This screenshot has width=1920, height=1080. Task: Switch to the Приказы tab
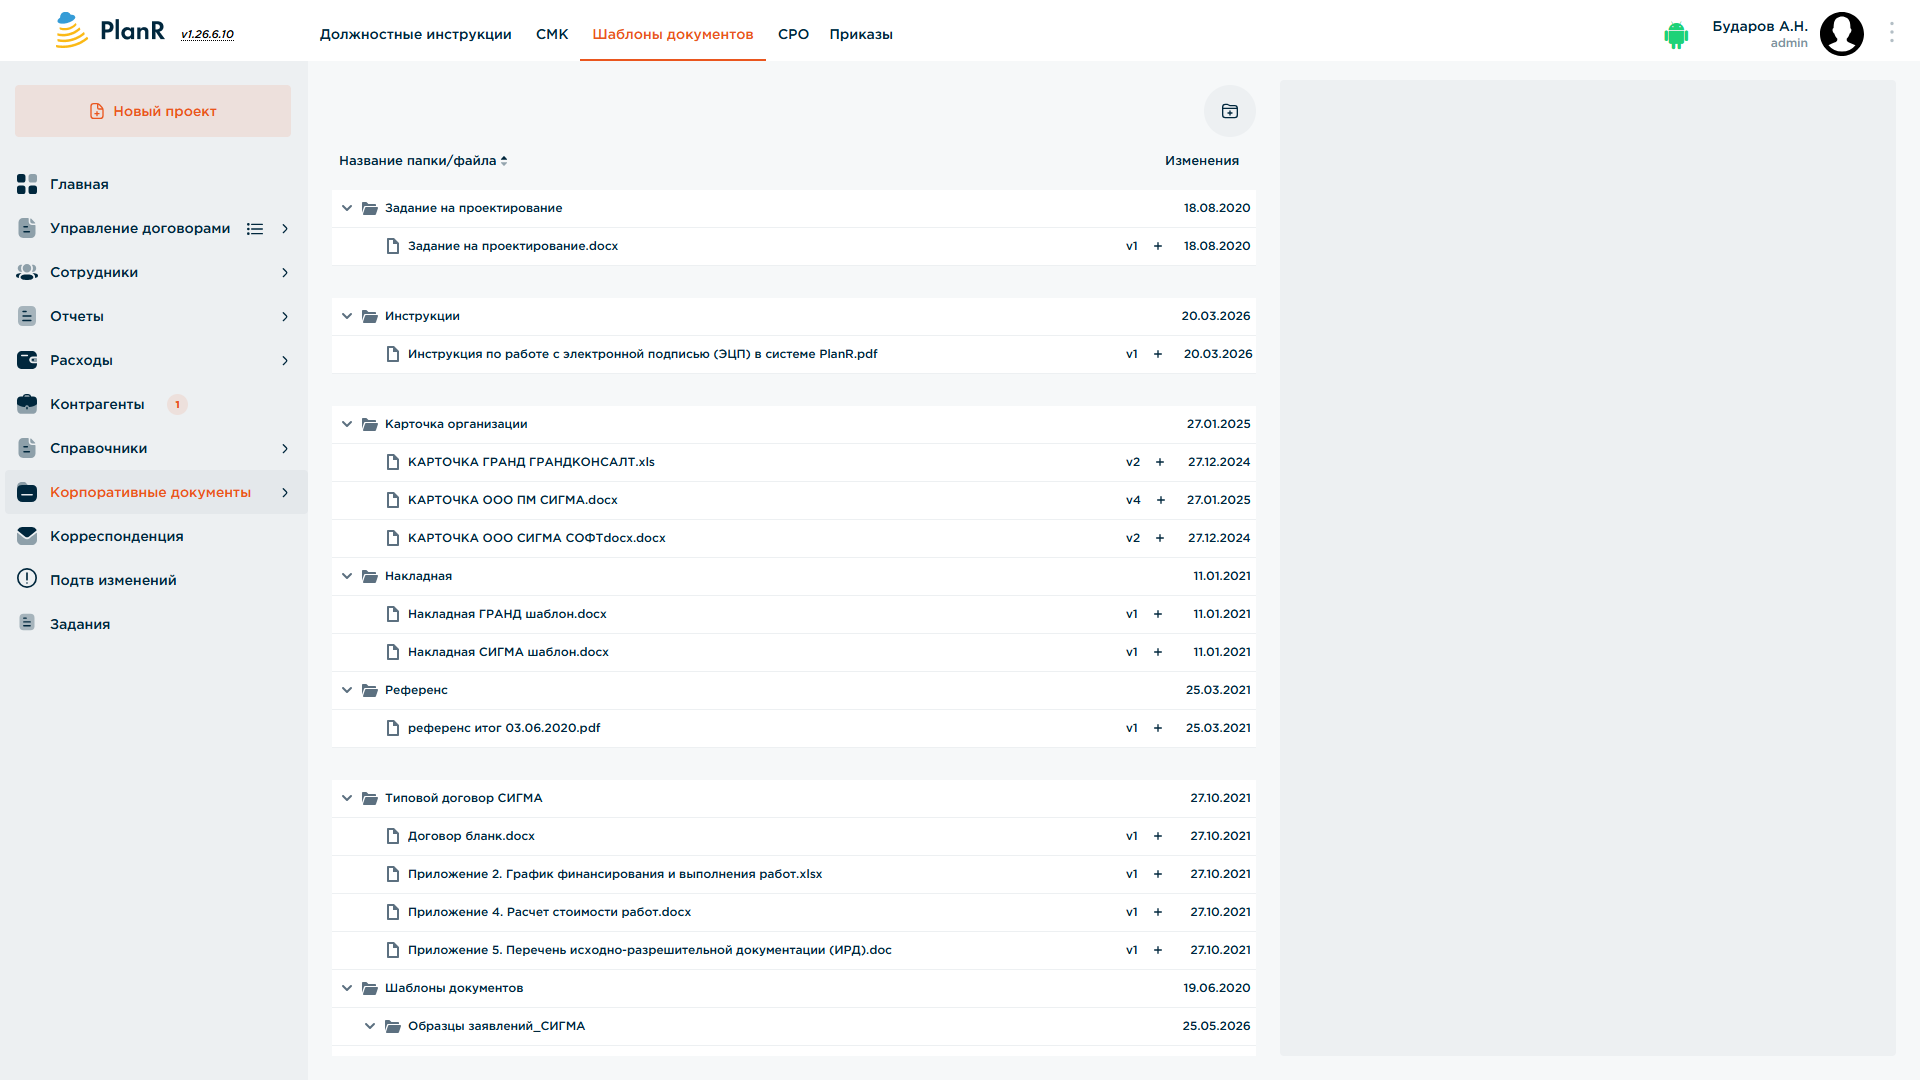[x=861, y=34]
